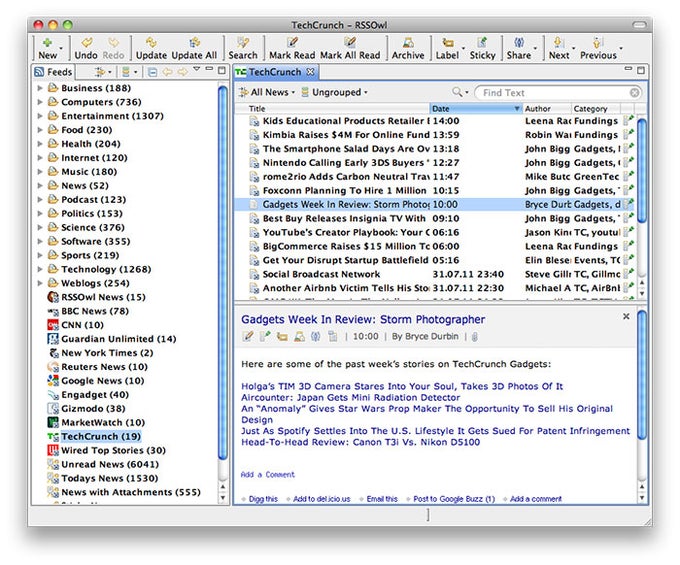Click the Share toolbar icon

pos(519,42)
